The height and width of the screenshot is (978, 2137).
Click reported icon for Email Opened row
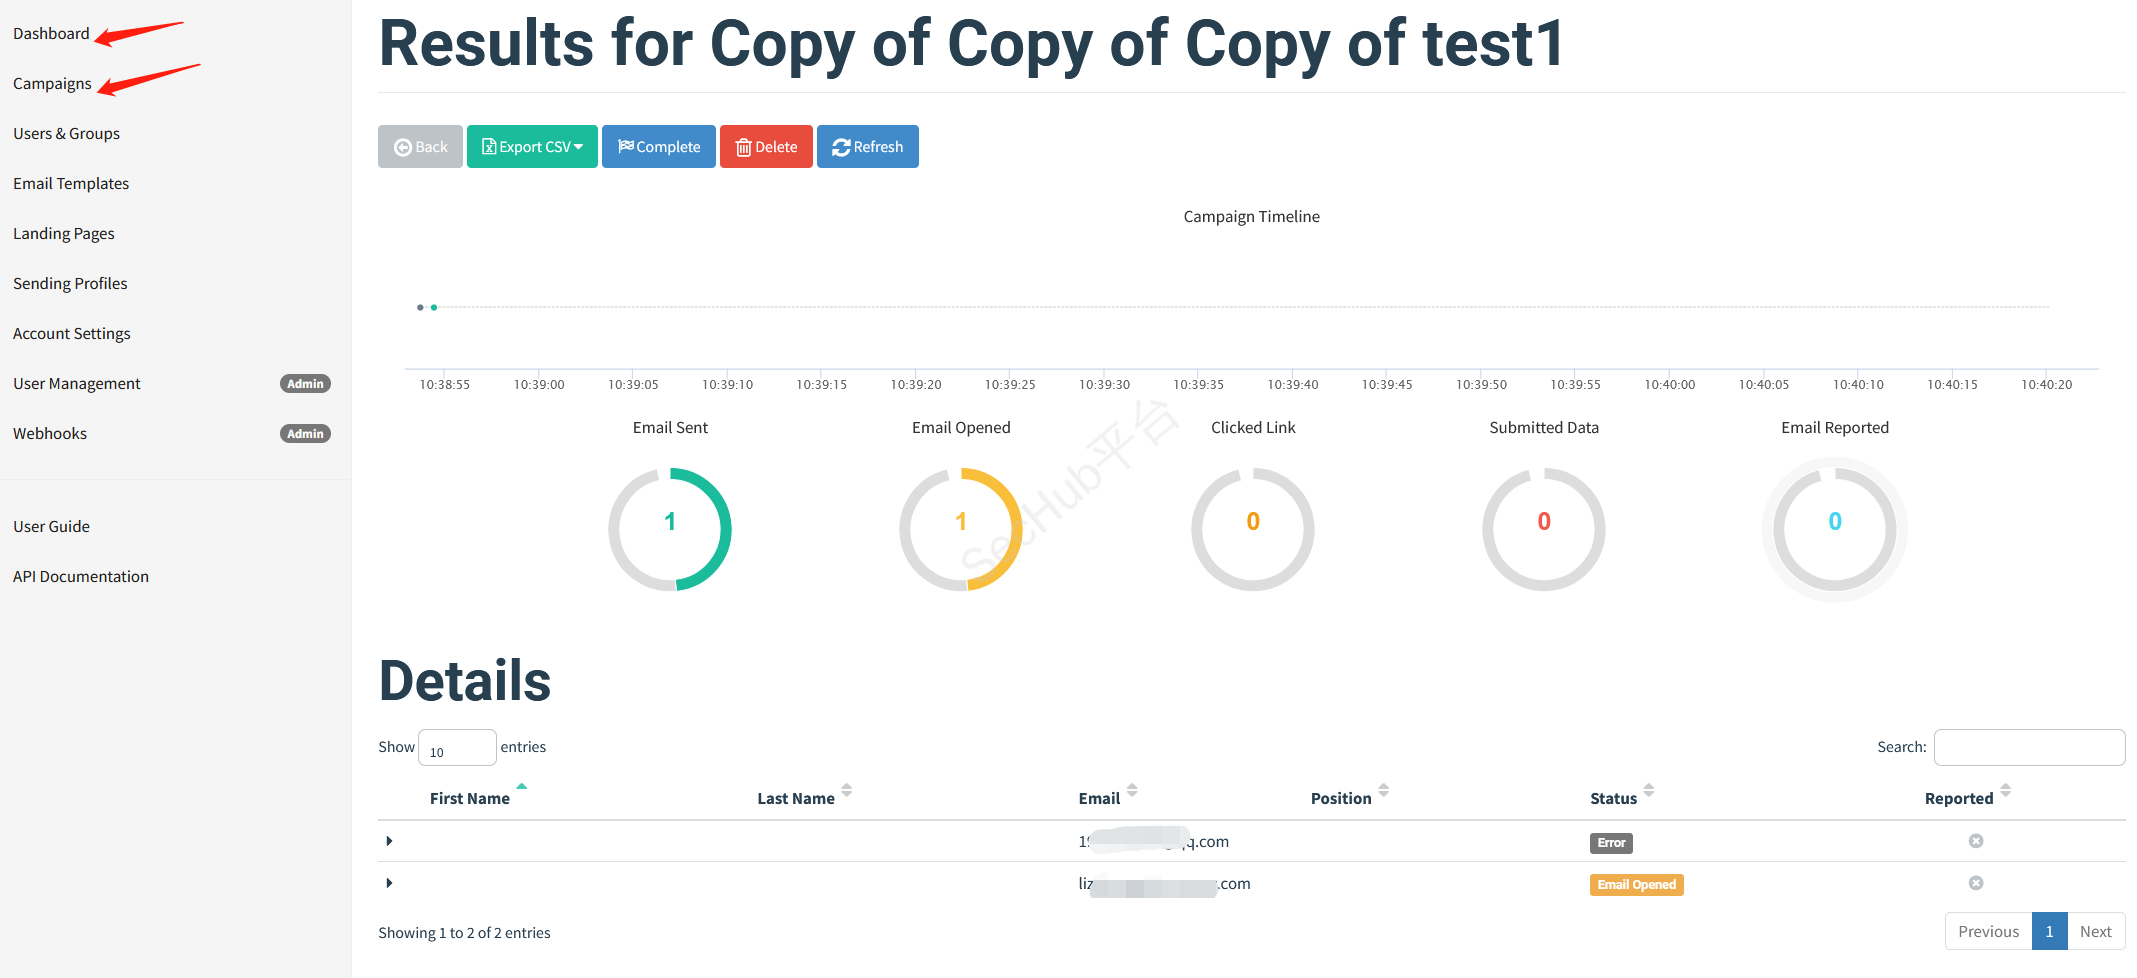coord(1975,883)
